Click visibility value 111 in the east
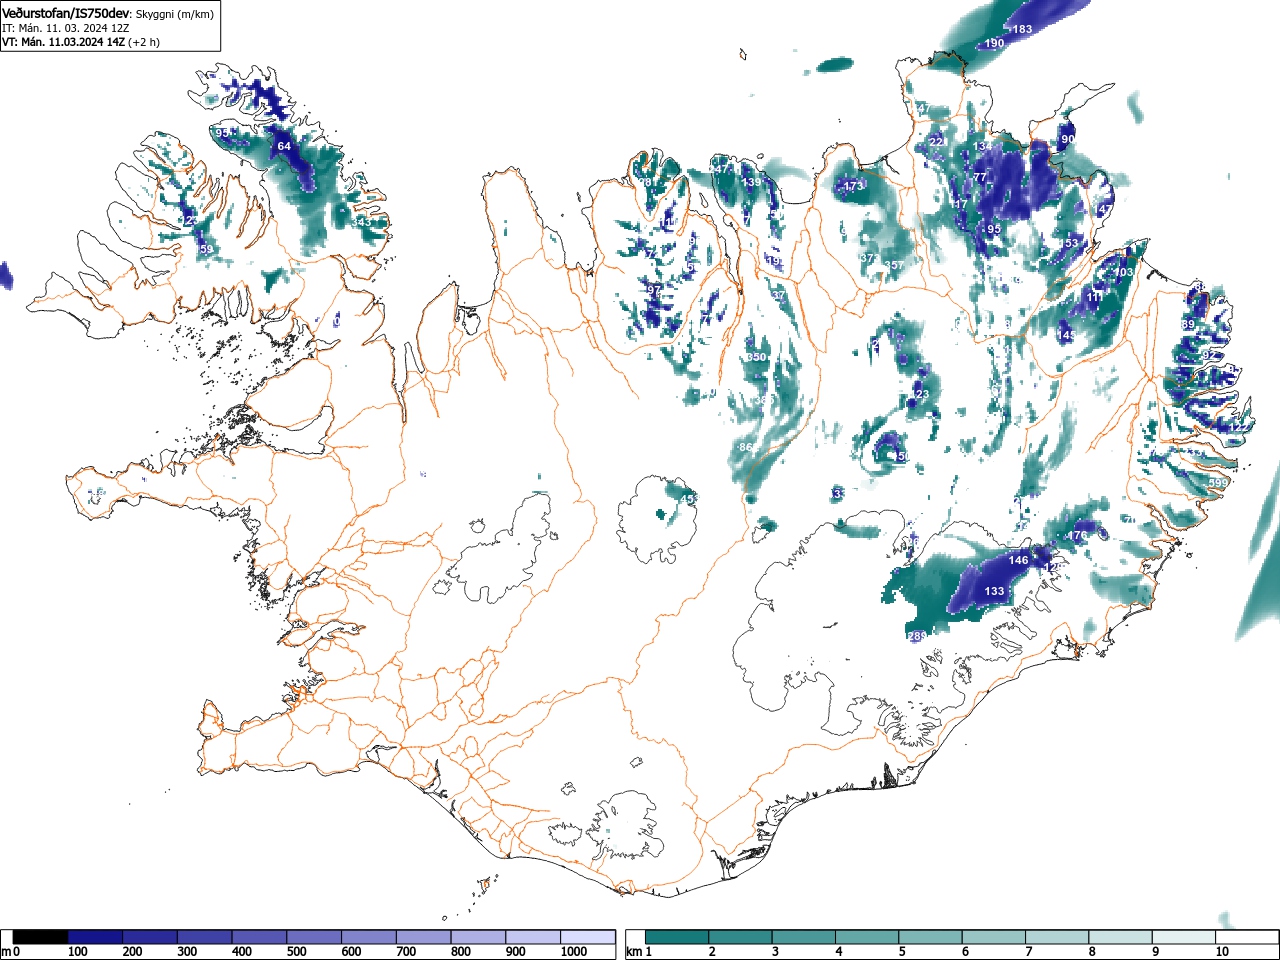Image resolution: width=1280 pixels, height=960 pixels. pyautogui.click(x=1096, y=297)
